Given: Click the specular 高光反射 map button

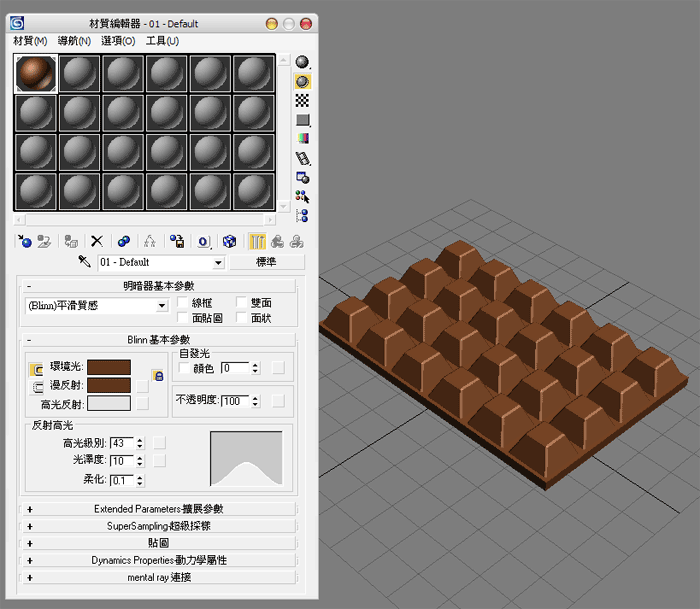Looking at the screenshot, I should [142, 404].
